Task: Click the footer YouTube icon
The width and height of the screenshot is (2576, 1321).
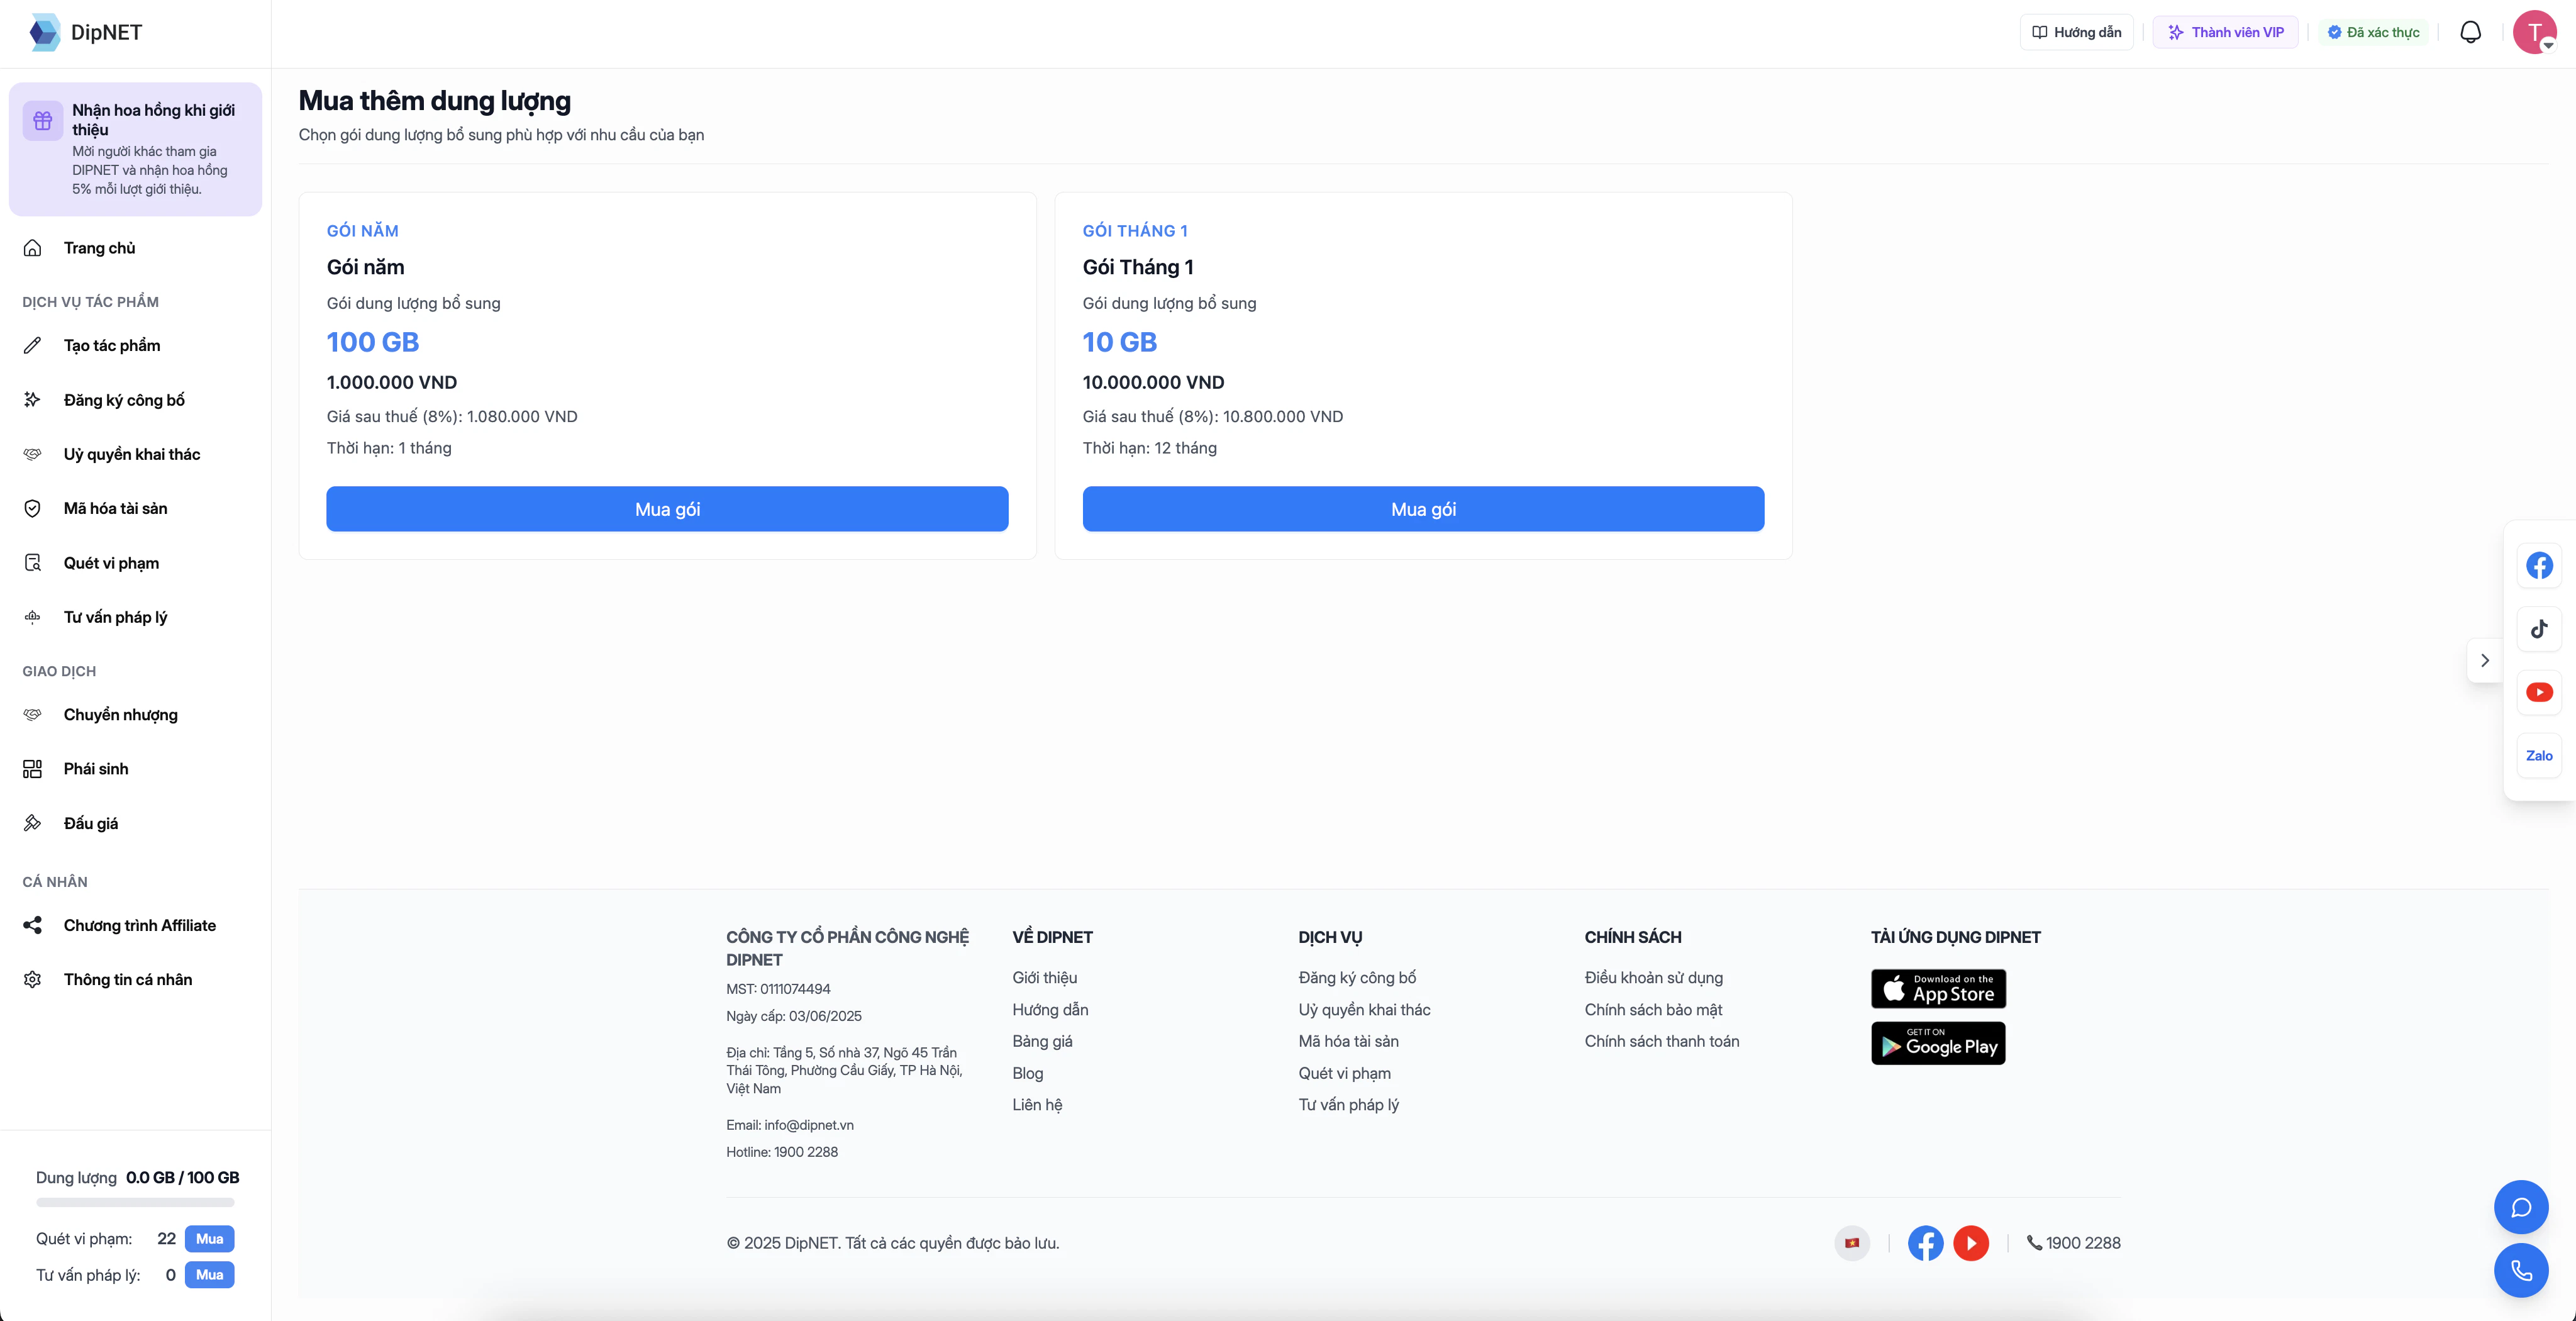Action: pos(1971,1243)
